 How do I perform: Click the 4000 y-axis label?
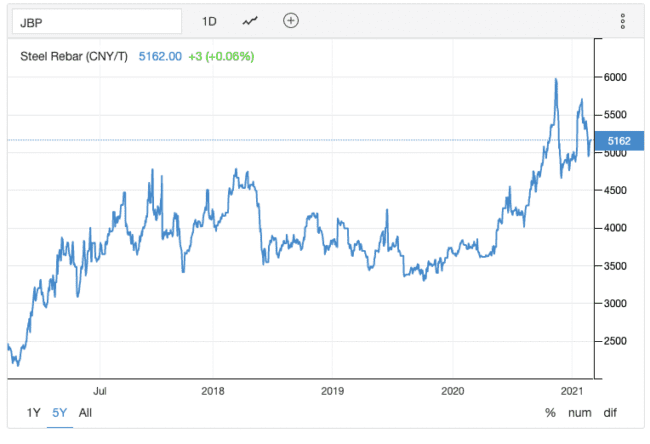click(x=615, y=228)
